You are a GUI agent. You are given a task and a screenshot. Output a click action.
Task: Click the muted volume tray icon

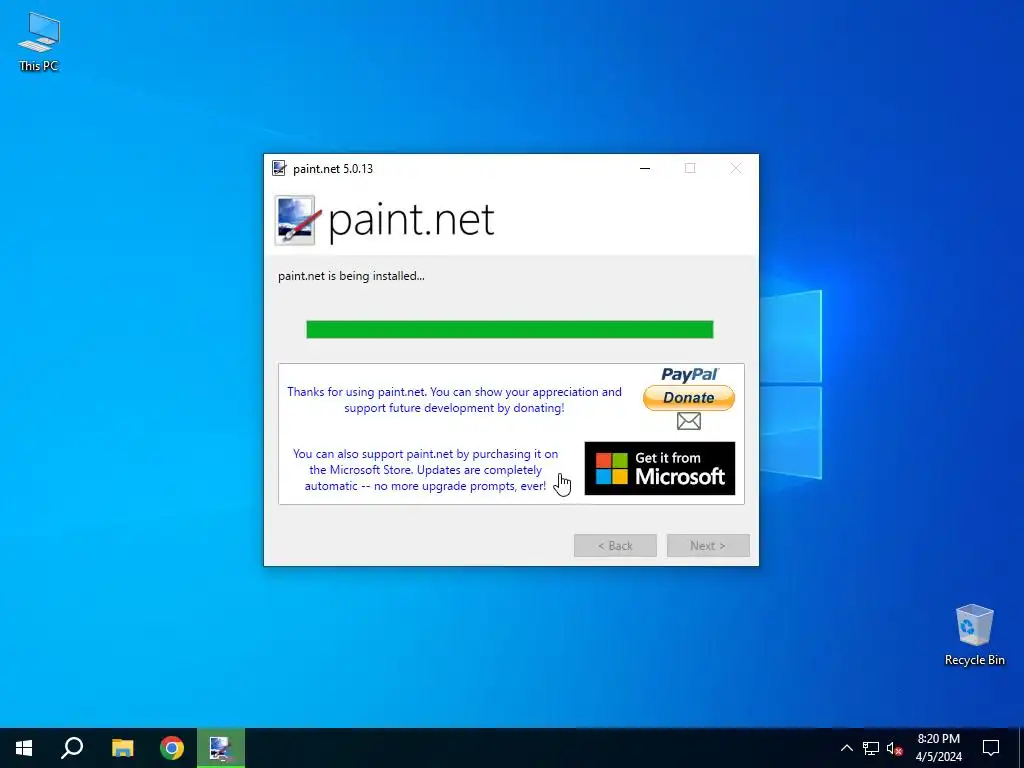pos(894,748)
